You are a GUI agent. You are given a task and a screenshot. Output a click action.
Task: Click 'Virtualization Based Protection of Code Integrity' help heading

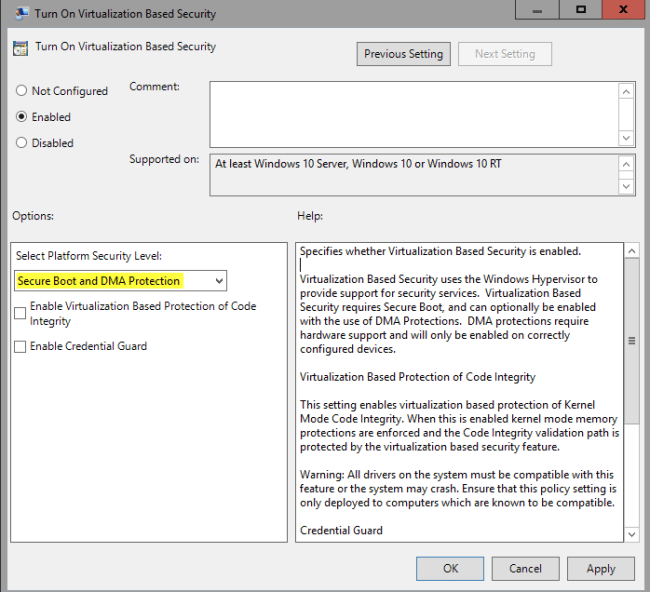417,377
